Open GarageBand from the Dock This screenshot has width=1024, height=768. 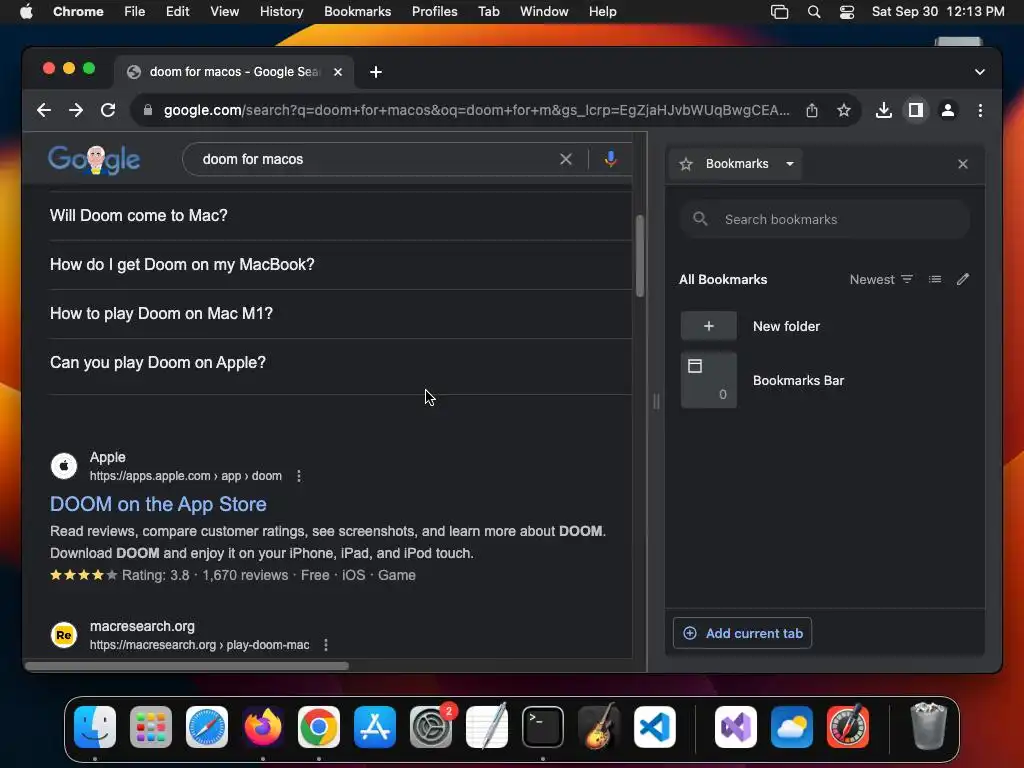(598, 727)
